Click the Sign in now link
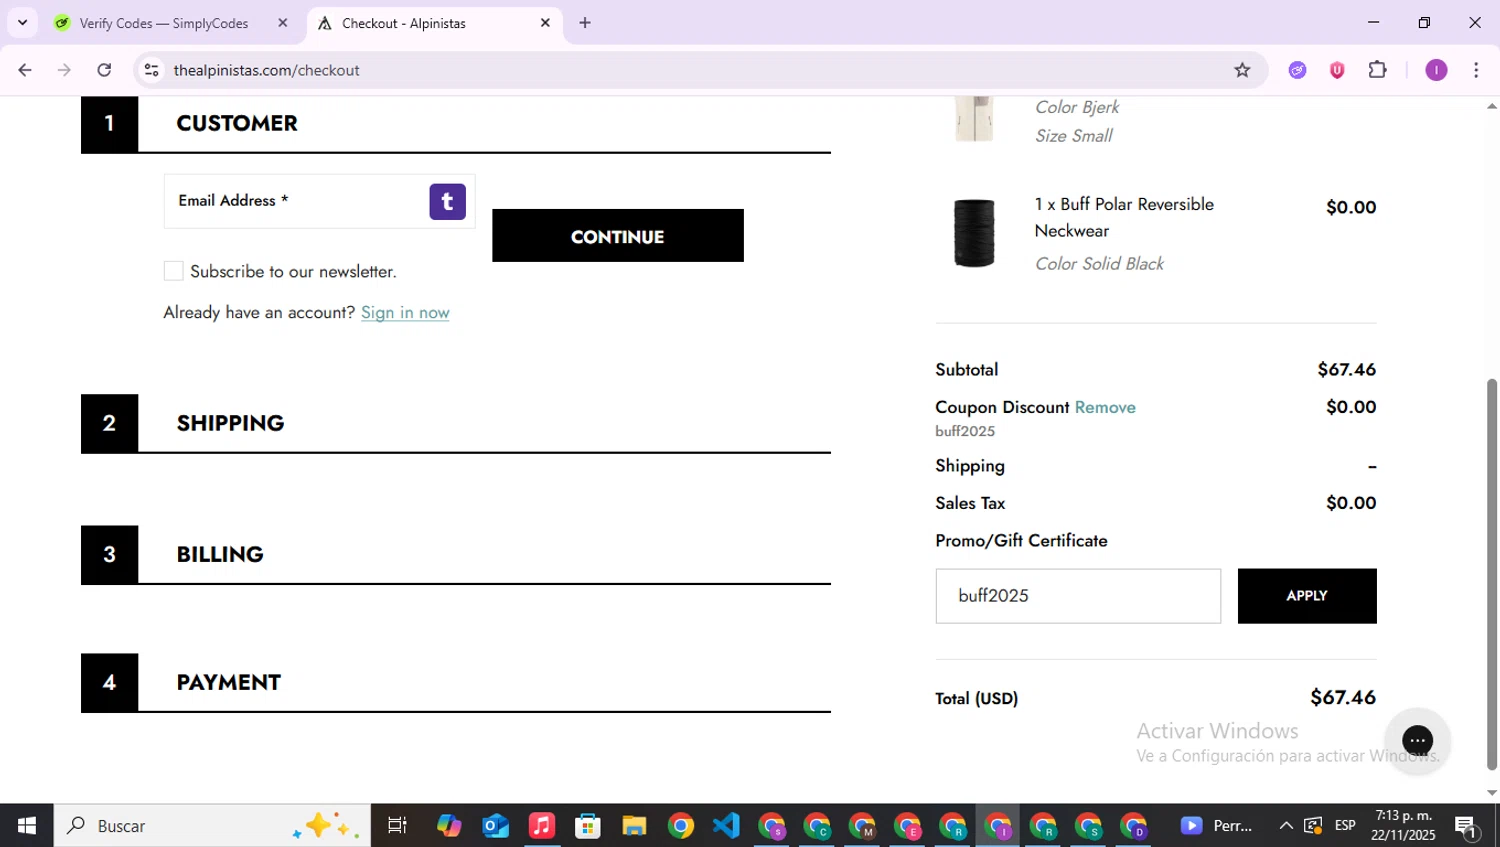This screenshot has height=847, width=1500. click(405, 313)
